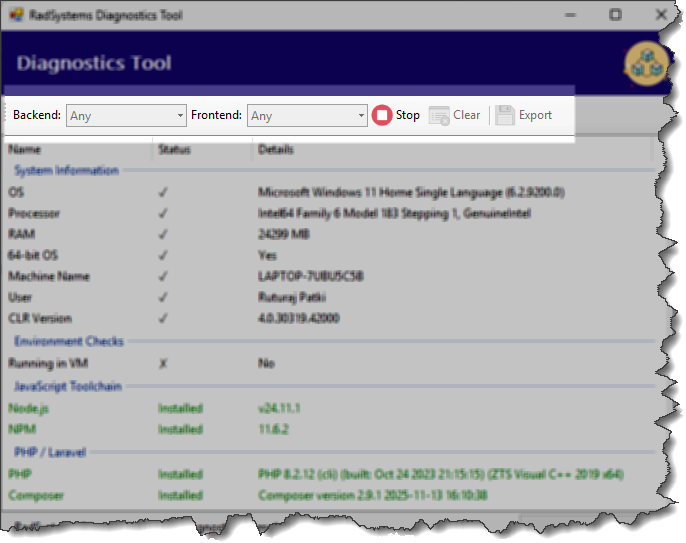Maximize the RadSystems Diagnostics Tool window
This screenshot has width=686, height=543.
(x=615, y=15)
